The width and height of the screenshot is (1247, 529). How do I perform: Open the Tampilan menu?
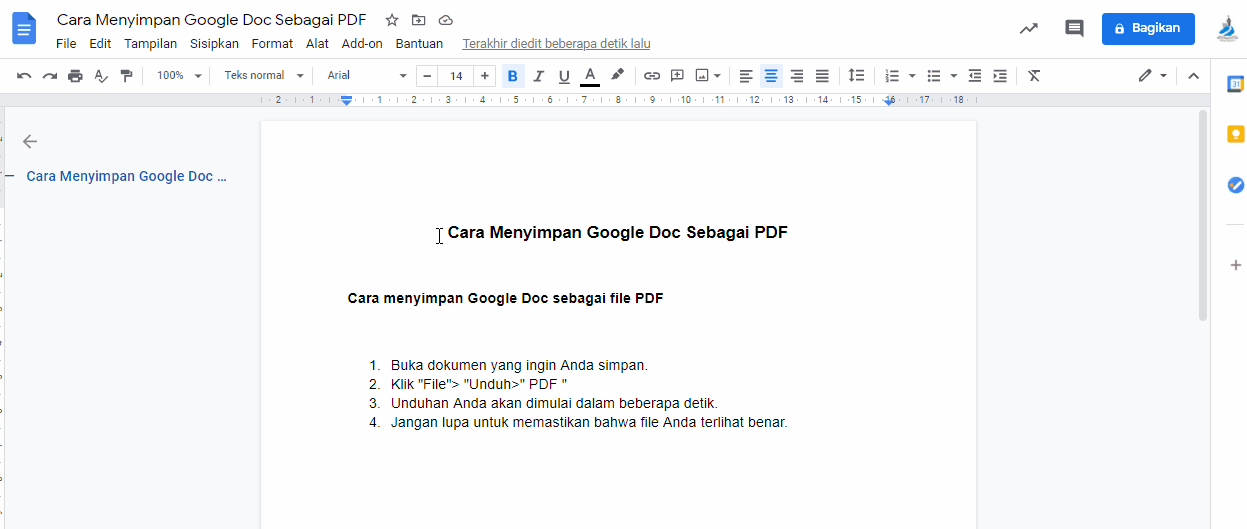tap(151, 44)
